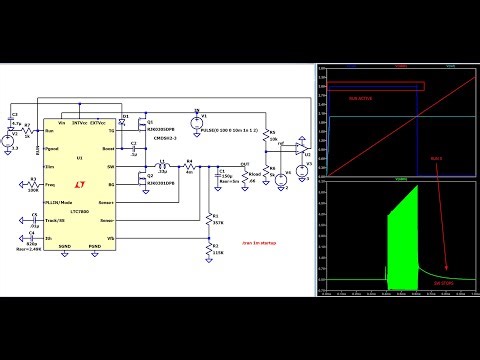Select the D1 diode symbol
Image resolution: width=480 pixels, height=360 pixels.
(x=122, y=123)
